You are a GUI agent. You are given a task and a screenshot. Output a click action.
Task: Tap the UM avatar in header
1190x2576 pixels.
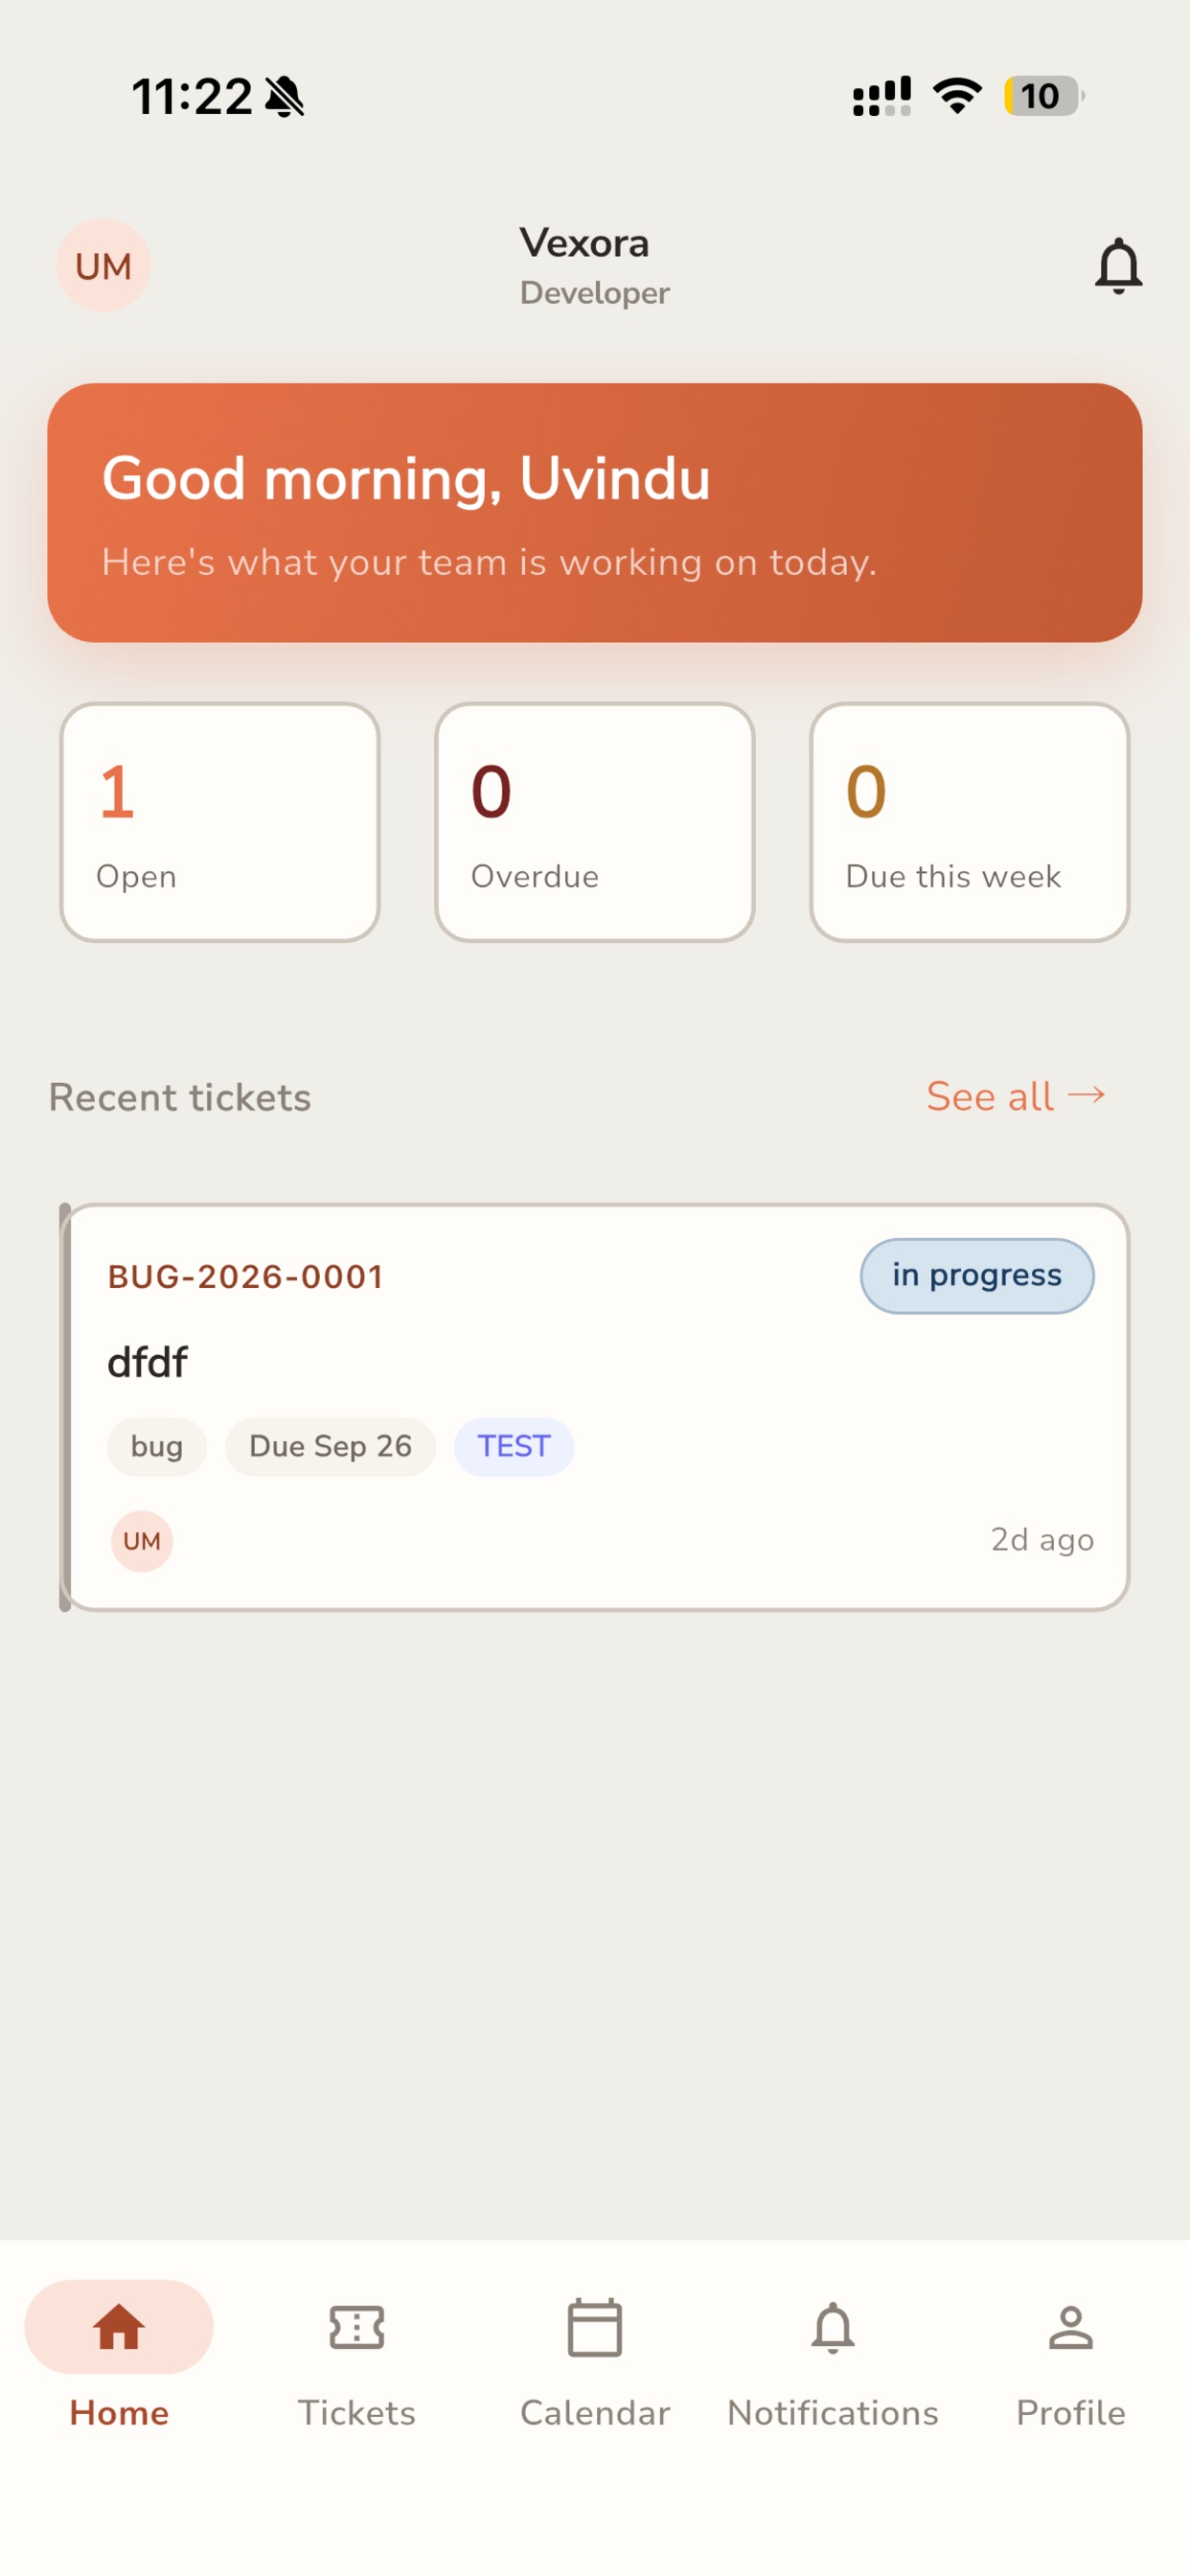click(103, 266)
